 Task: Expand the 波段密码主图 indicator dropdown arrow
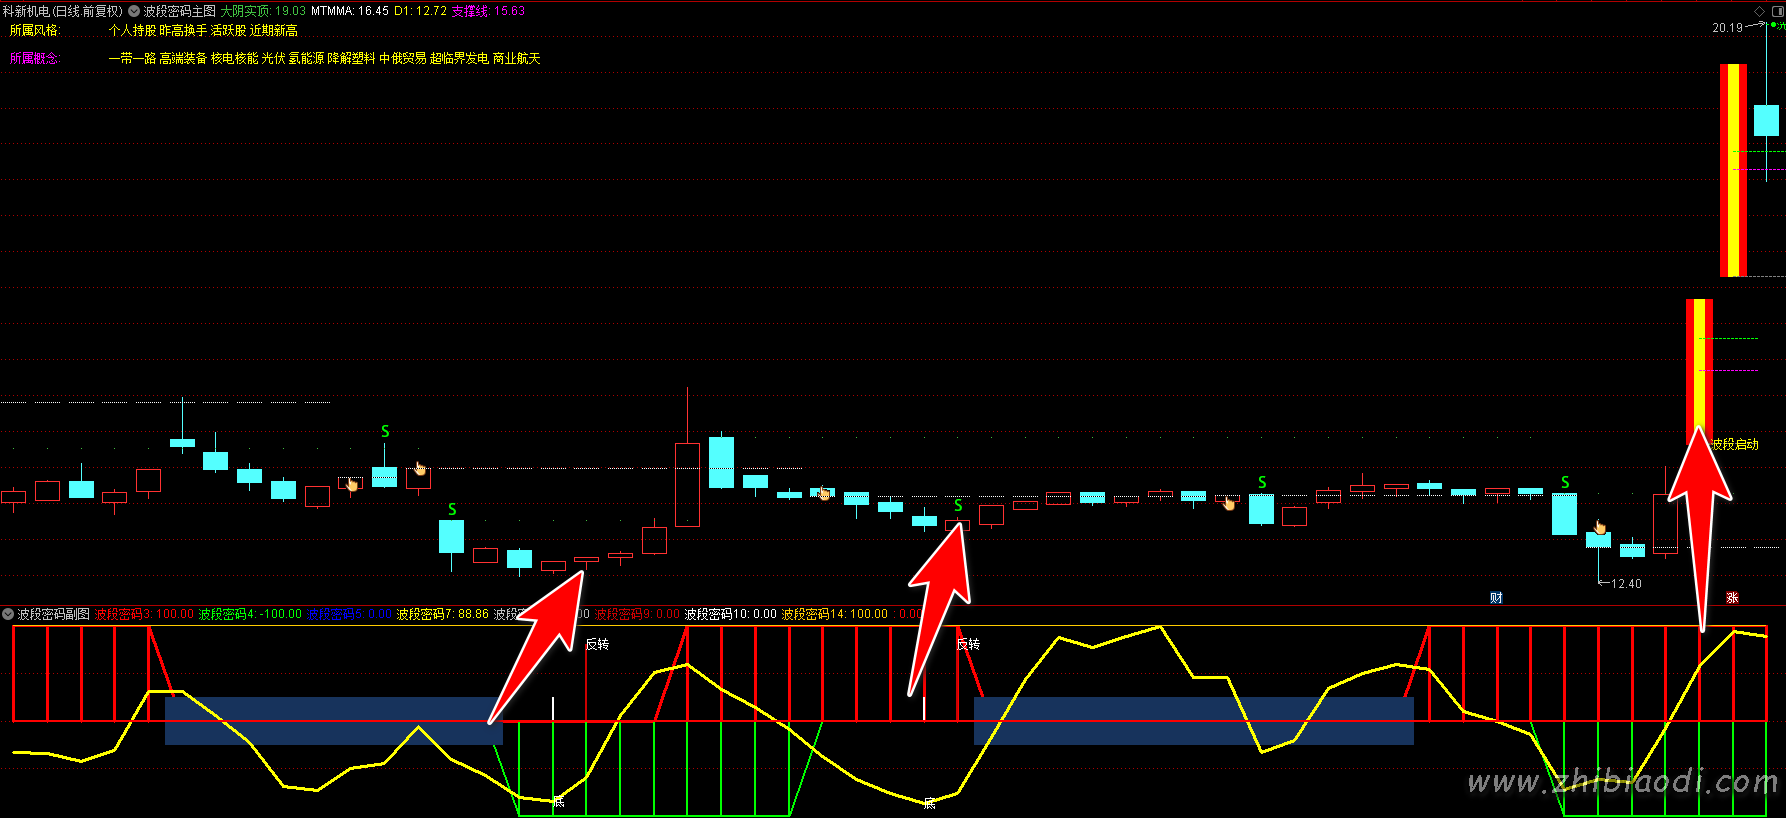coord(134,11)
